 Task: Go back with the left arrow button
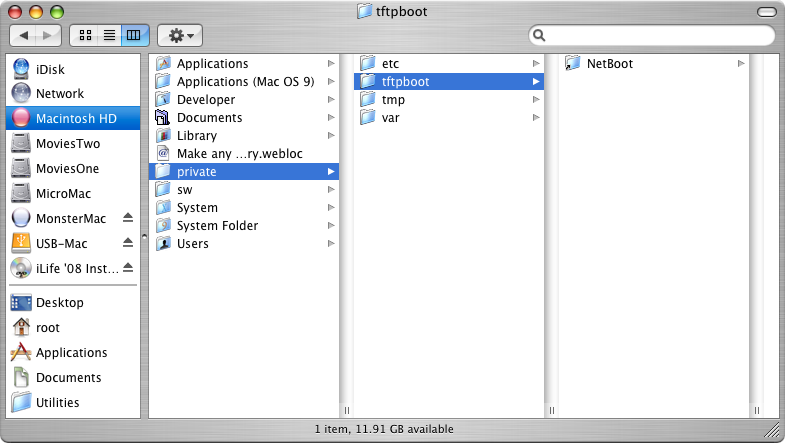click(23, 36)
